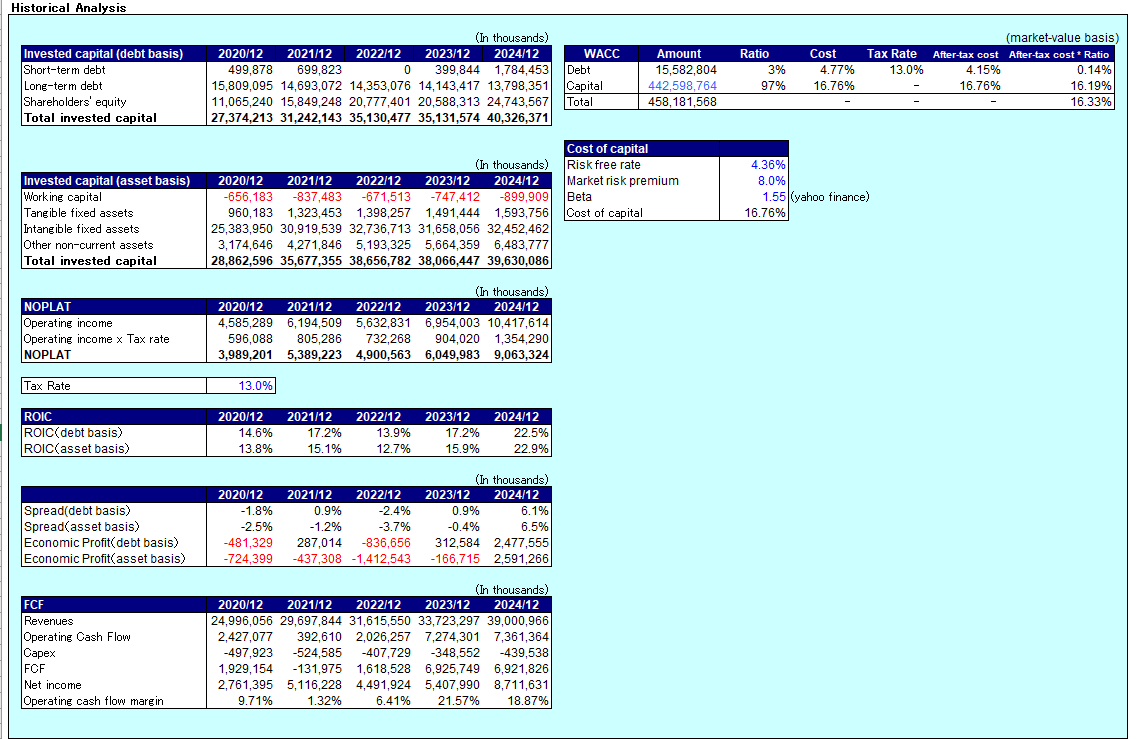
Task: Select the Revenues figure 39,000,966
Action: pyautogui.click(x=518, y=620)
